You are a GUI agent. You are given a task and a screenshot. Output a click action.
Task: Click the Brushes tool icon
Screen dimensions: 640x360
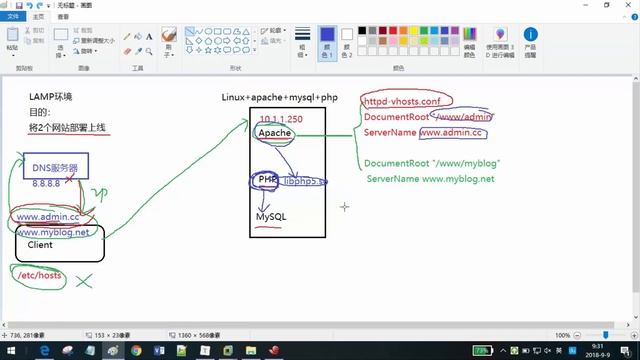coord(169,35)
